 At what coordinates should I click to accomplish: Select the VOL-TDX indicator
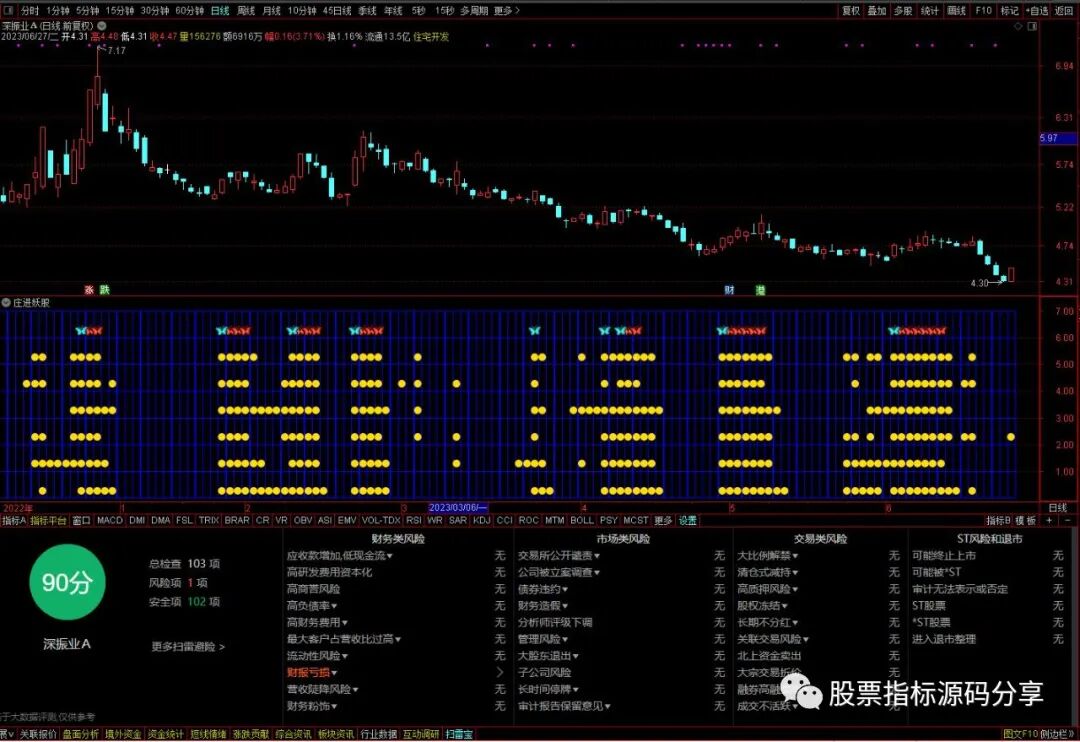pos(381,521)
